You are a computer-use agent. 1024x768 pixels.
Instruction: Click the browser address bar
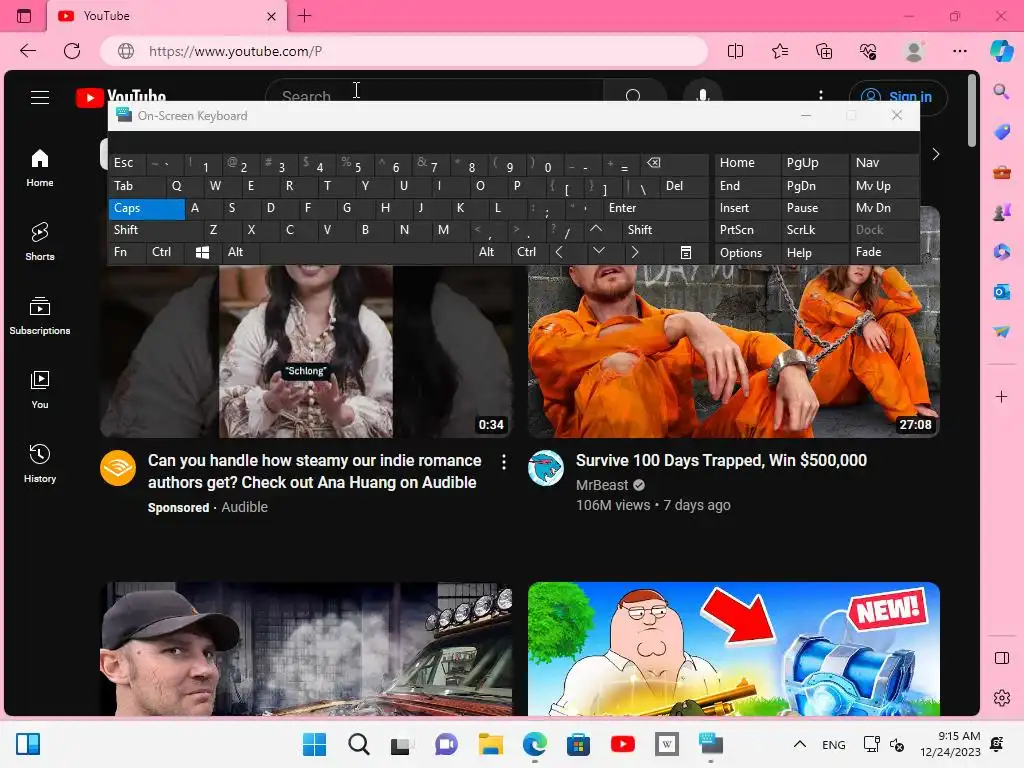404,51
